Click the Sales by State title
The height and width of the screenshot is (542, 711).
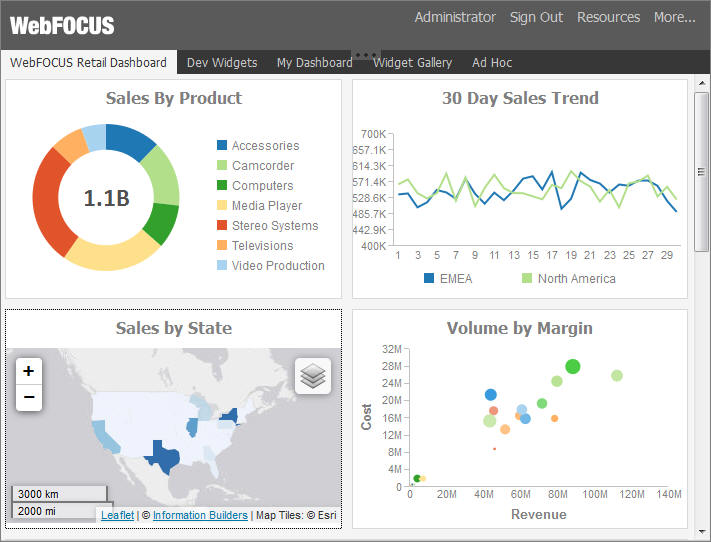click(174, 328)
